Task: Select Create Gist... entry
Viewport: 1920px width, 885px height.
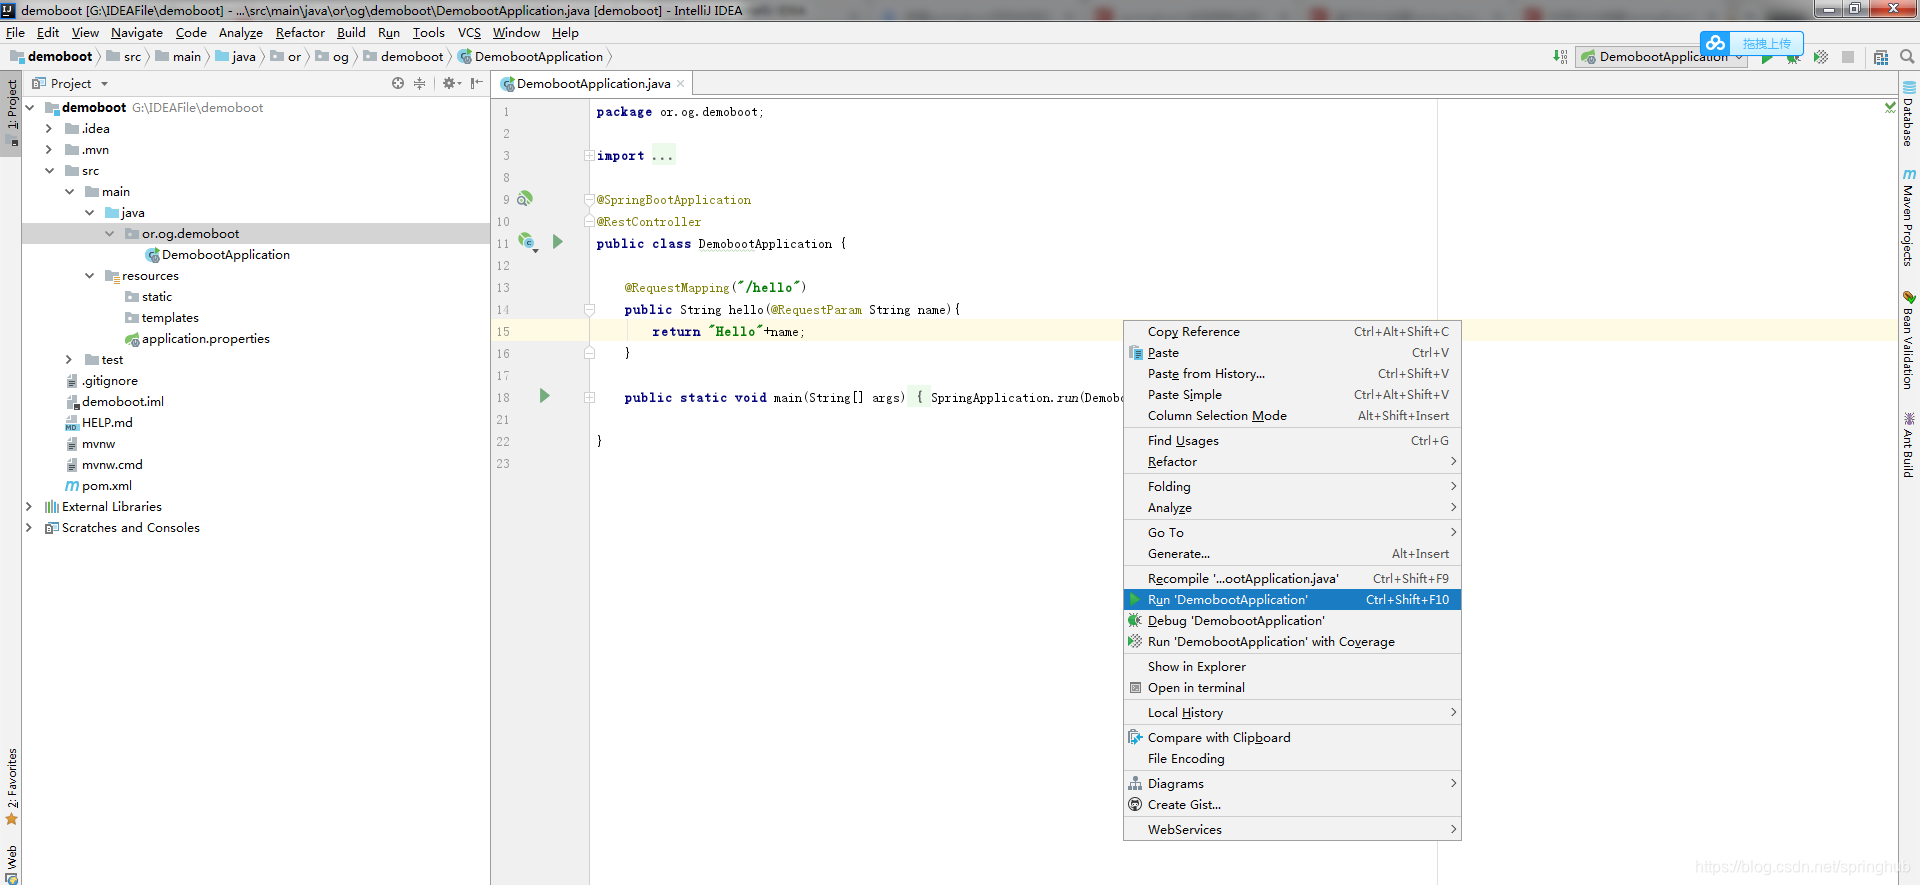Action: (x=1292, y=804)
